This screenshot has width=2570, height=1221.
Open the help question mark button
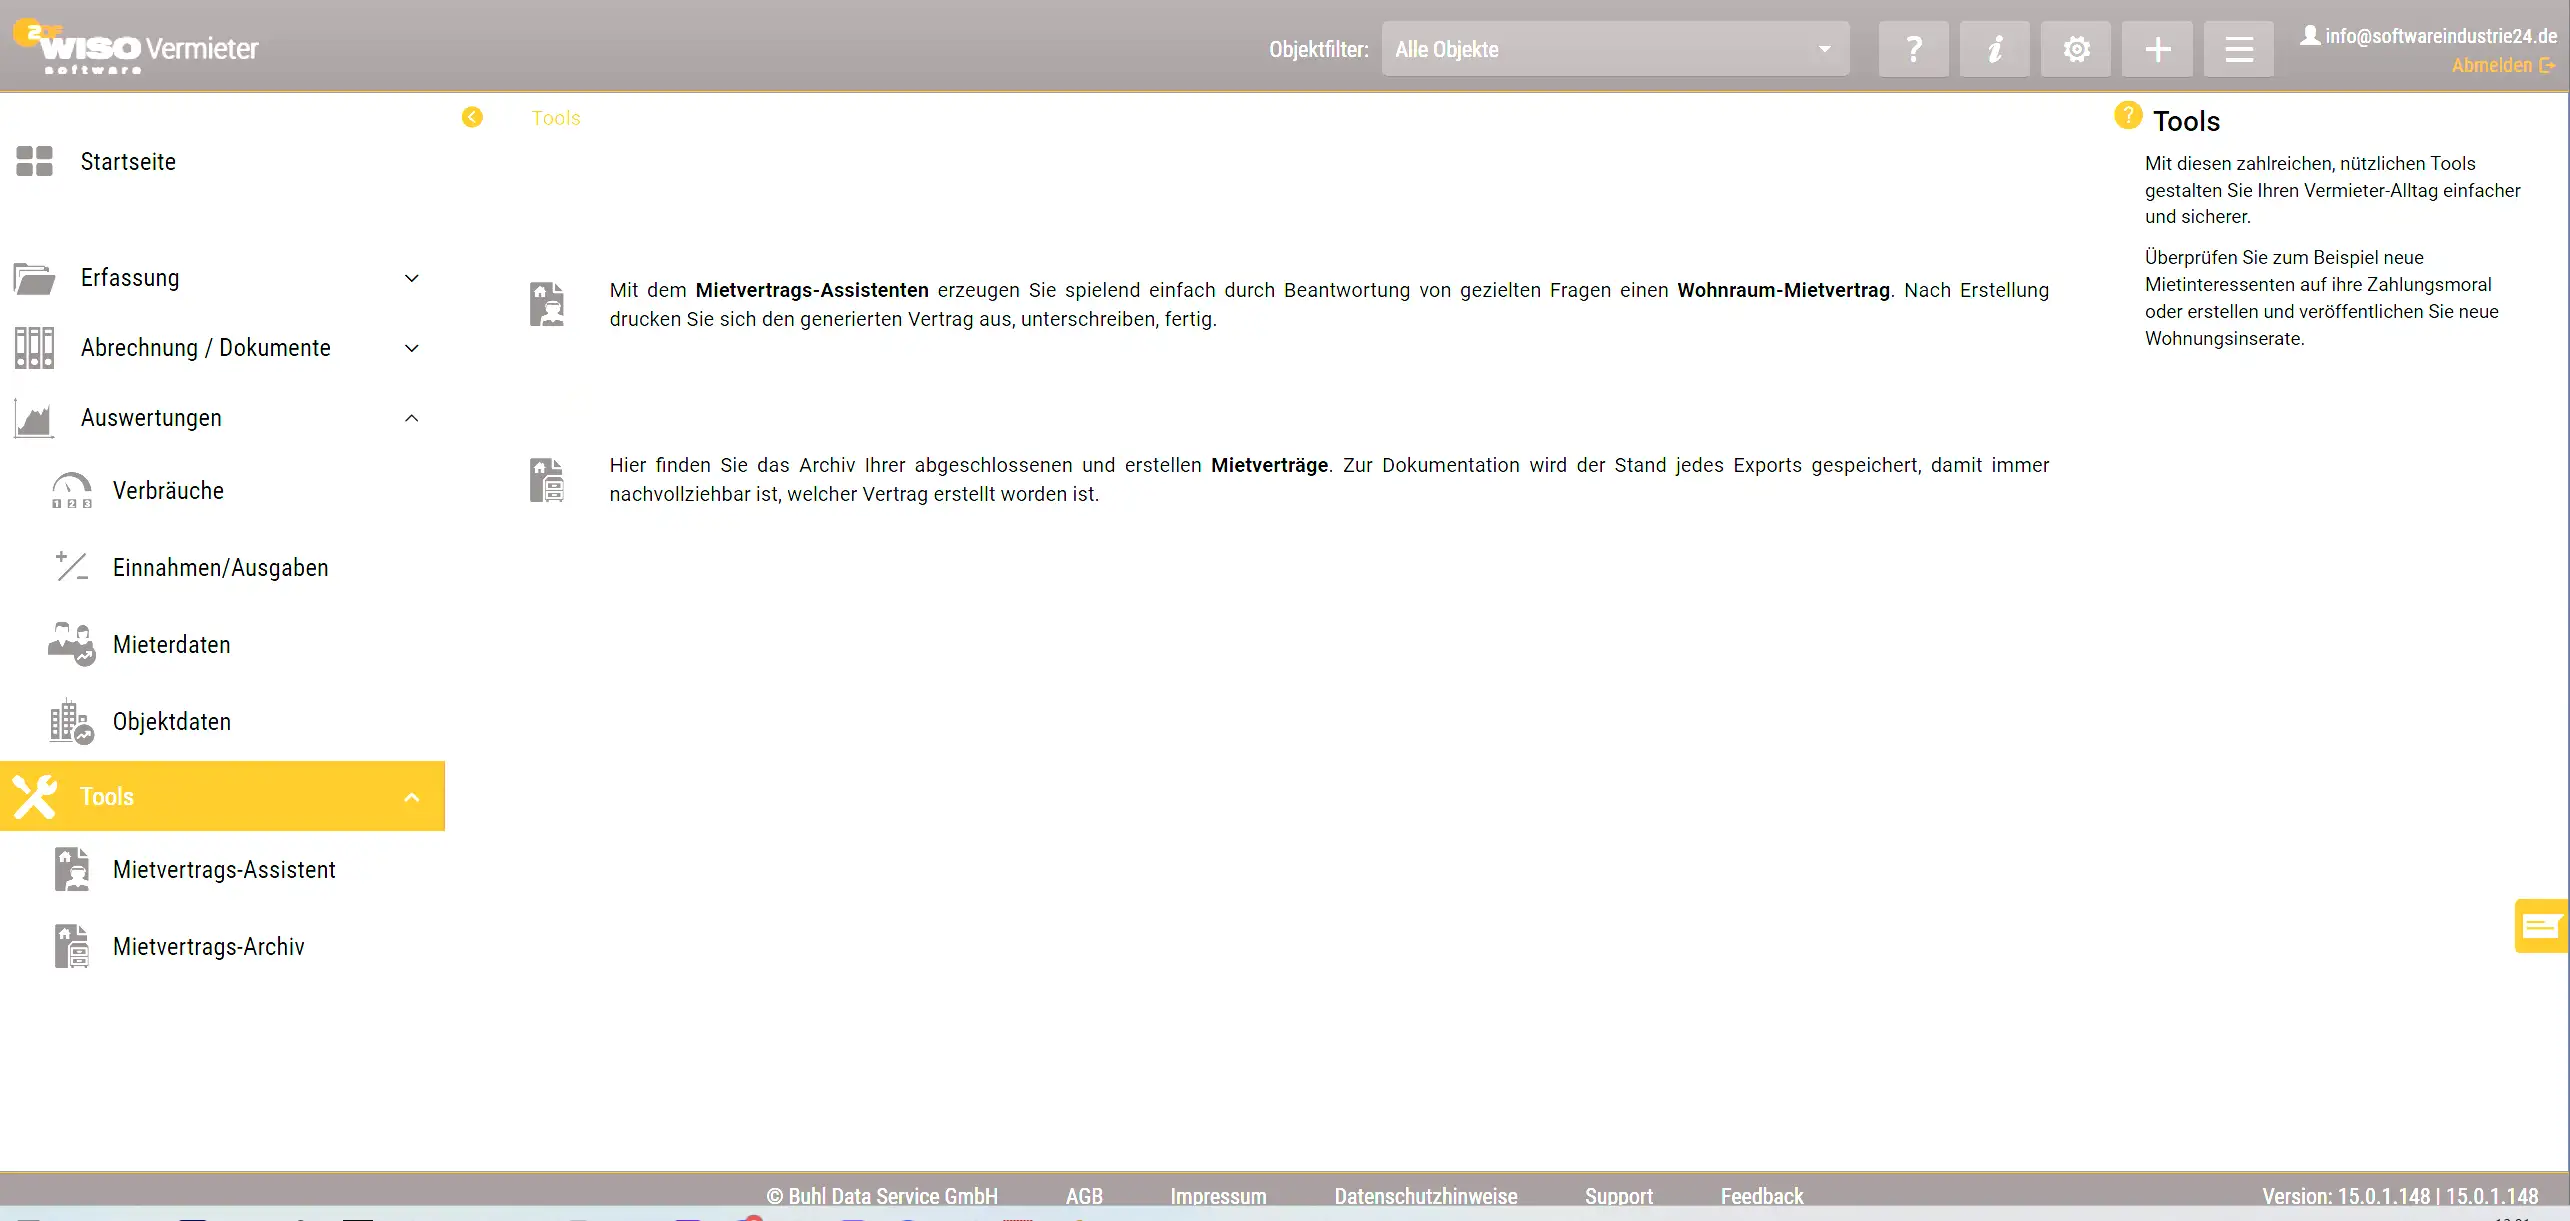tap(1913, 49)
